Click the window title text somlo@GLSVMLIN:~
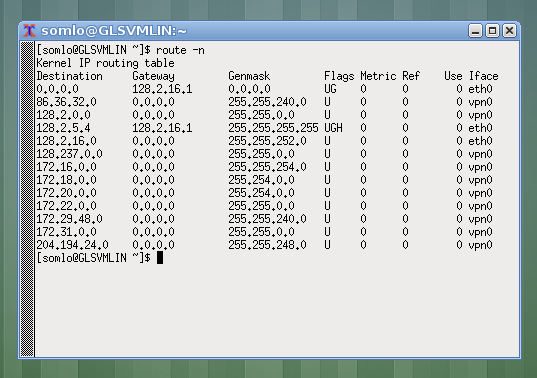 click(x=114, y=31)
